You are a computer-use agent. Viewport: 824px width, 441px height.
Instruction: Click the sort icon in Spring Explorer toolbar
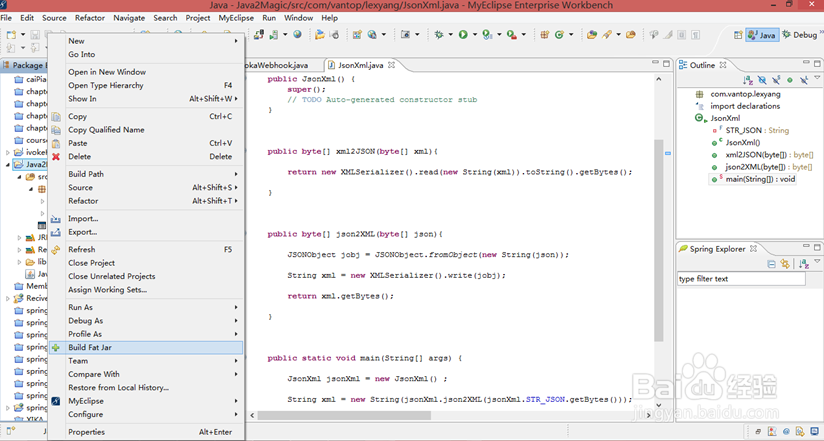coord(804,264)
